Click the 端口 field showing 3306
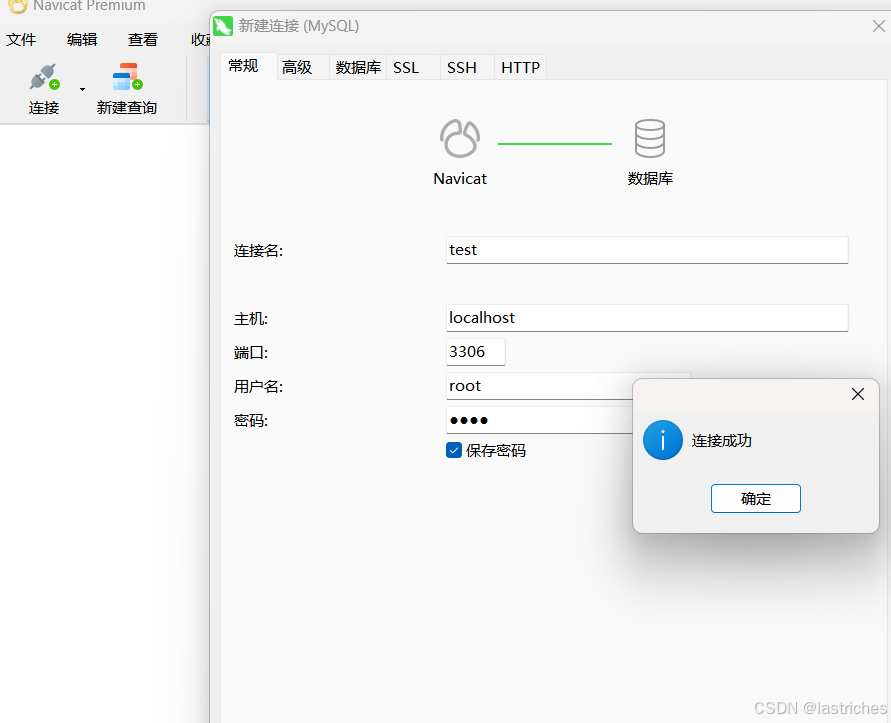Viewport: 891px width, 723px height. coord(476,352)
